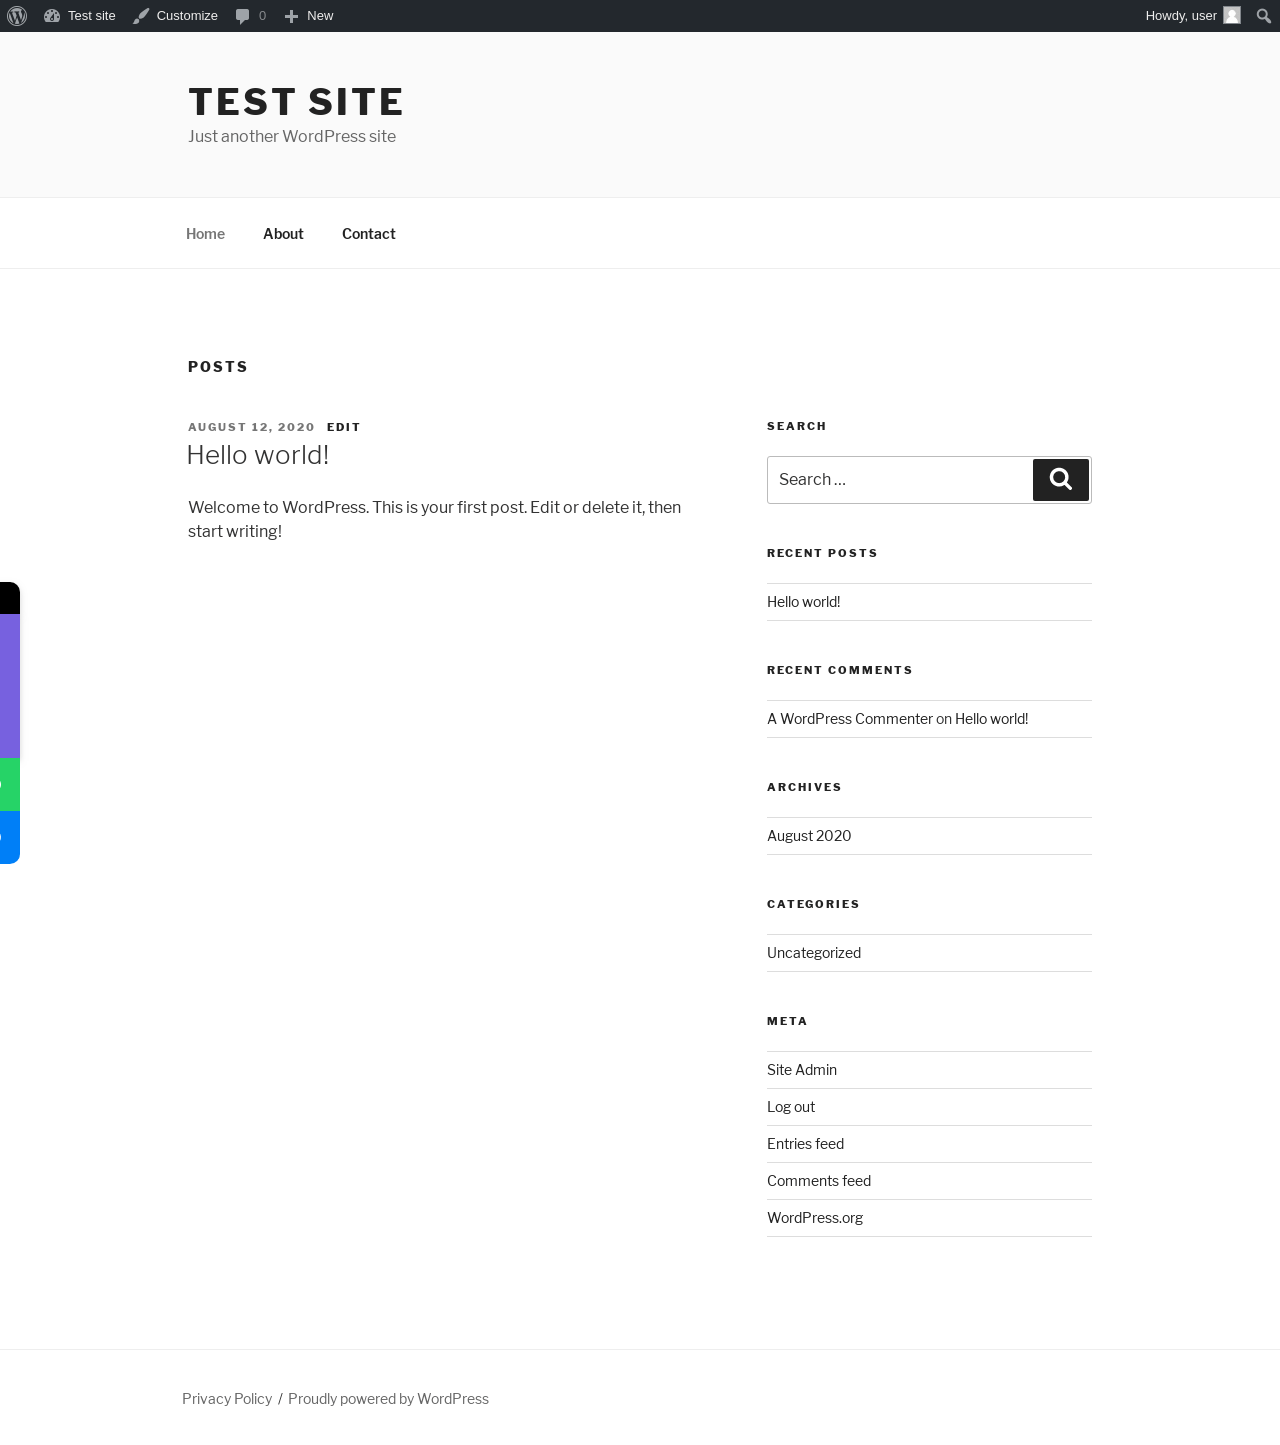Open the admin bar search magnifier
Screen dimensions: 1280x1445
click(x=1263, y=16)
